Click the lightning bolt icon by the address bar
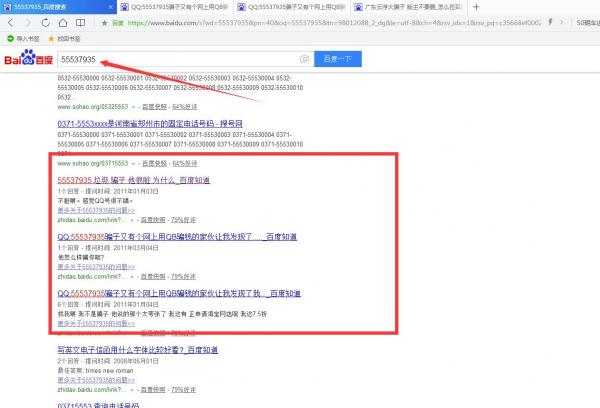The image size is (600, 408). click(x=550, y=22)
